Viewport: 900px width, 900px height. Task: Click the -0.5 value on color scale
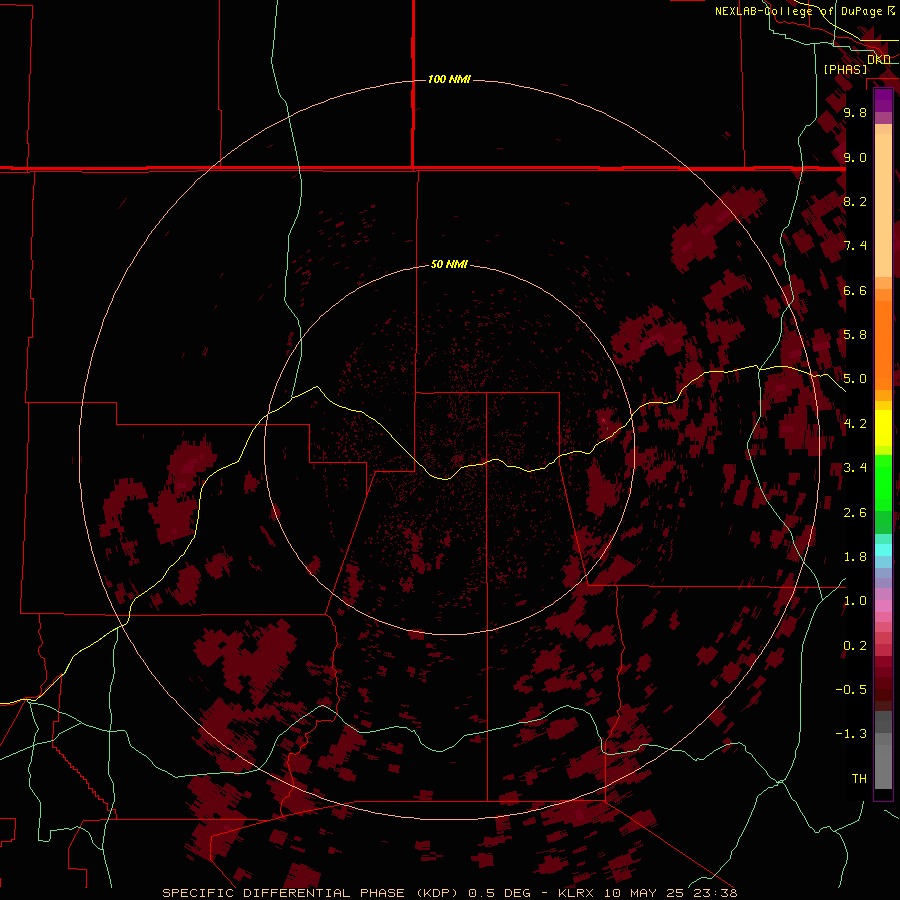(x=851, y=690)
